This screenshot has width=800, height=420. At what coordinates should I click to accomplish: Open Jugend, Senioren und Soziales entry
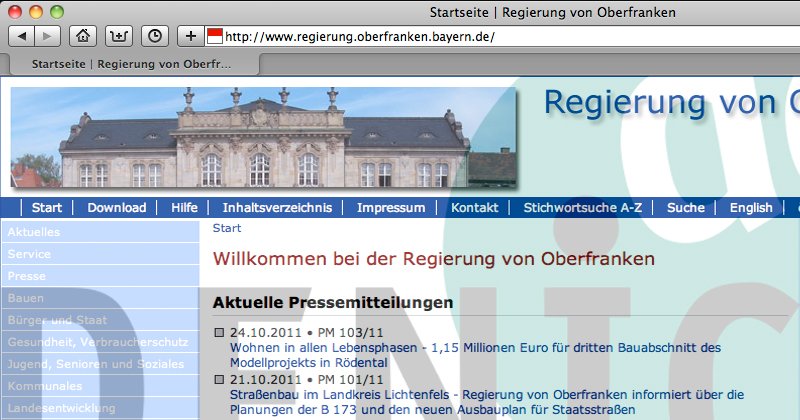pos(100,363)
